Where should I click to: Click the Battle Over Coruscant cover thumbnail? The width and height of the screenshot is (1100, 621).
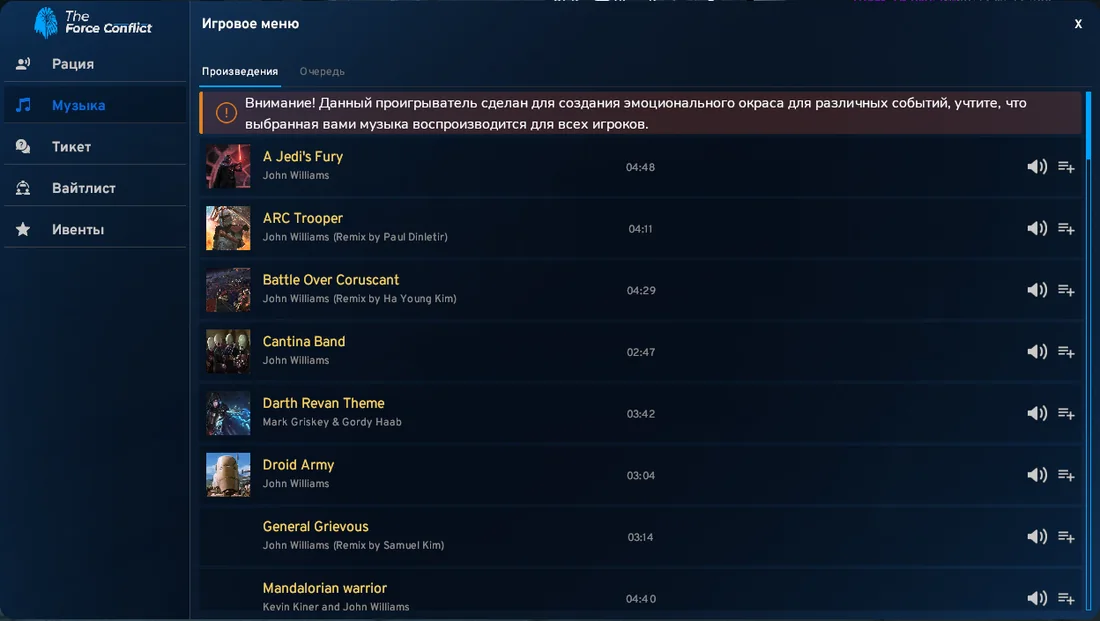click(228, 290)
